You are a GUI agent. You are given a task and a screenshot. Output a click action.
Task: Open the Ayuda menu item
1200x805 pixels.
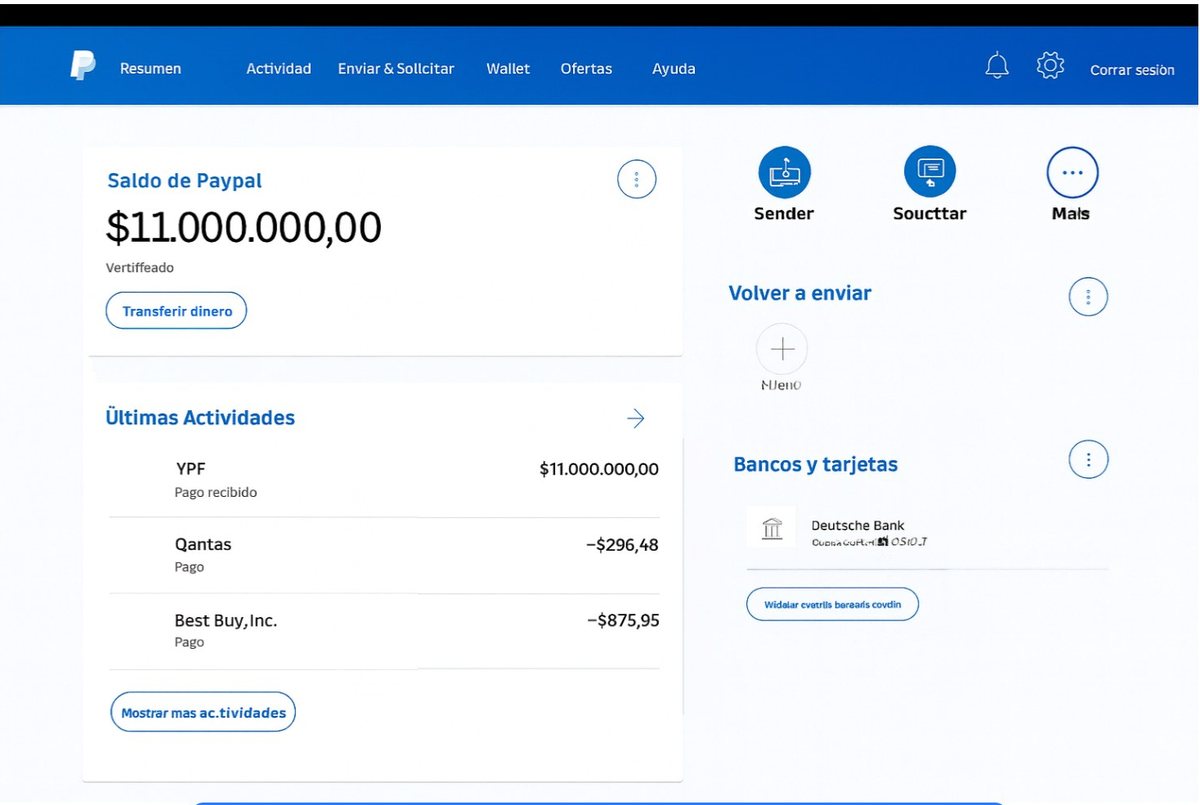[x=674, y=69]
